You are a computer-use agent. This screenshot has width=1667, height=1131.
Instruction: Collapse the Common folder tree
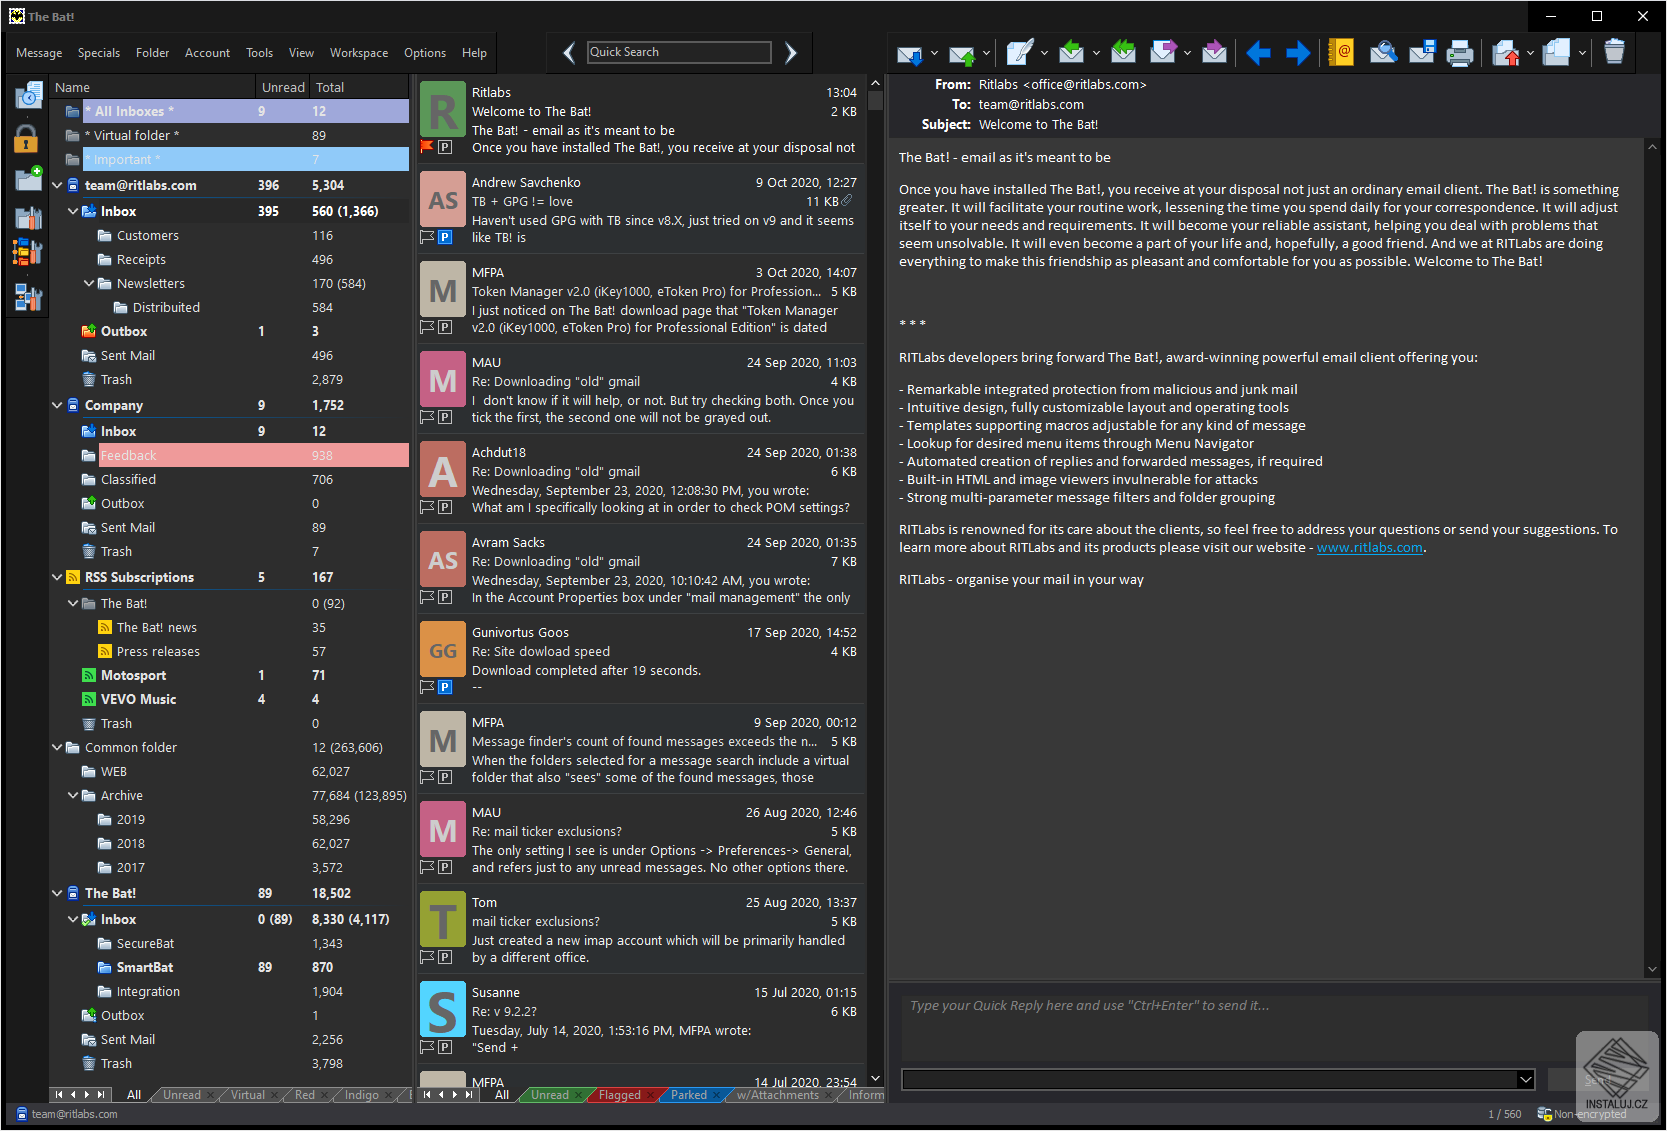click(57, 747)
